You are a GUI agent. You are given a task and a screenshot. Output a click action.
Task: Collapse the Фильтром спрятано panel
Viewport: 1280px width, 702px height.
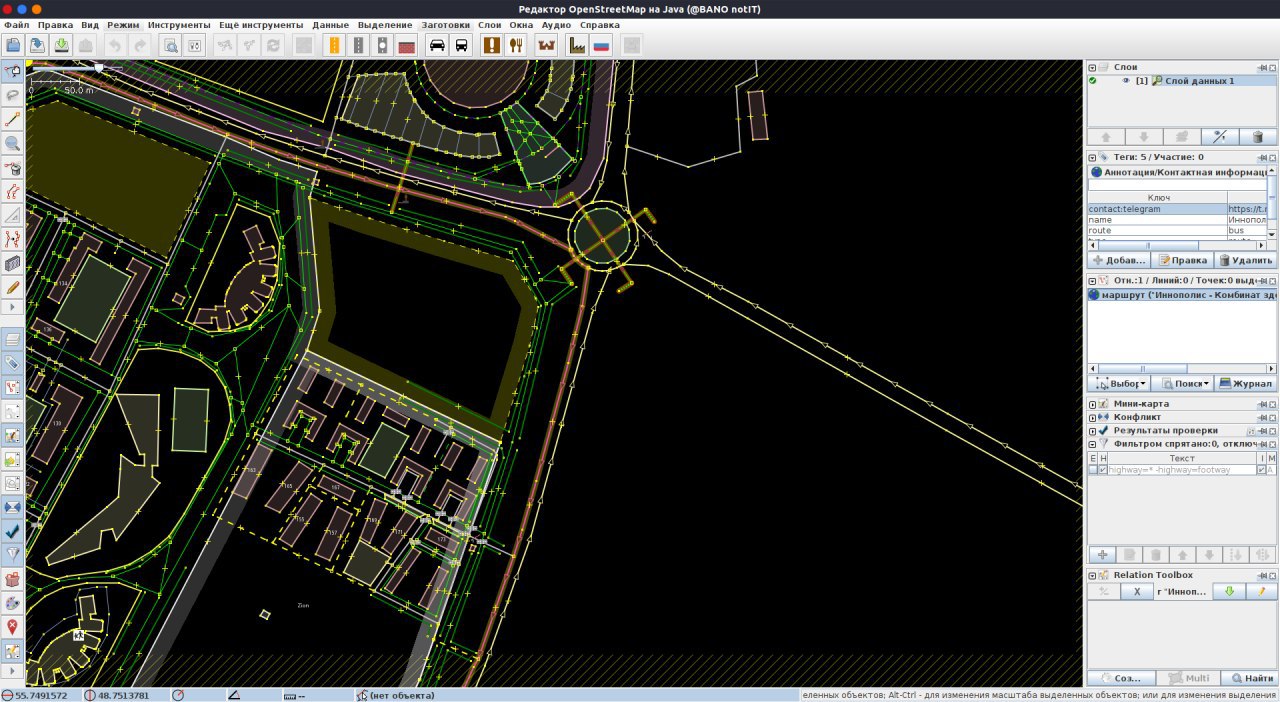pos(1093,443)
